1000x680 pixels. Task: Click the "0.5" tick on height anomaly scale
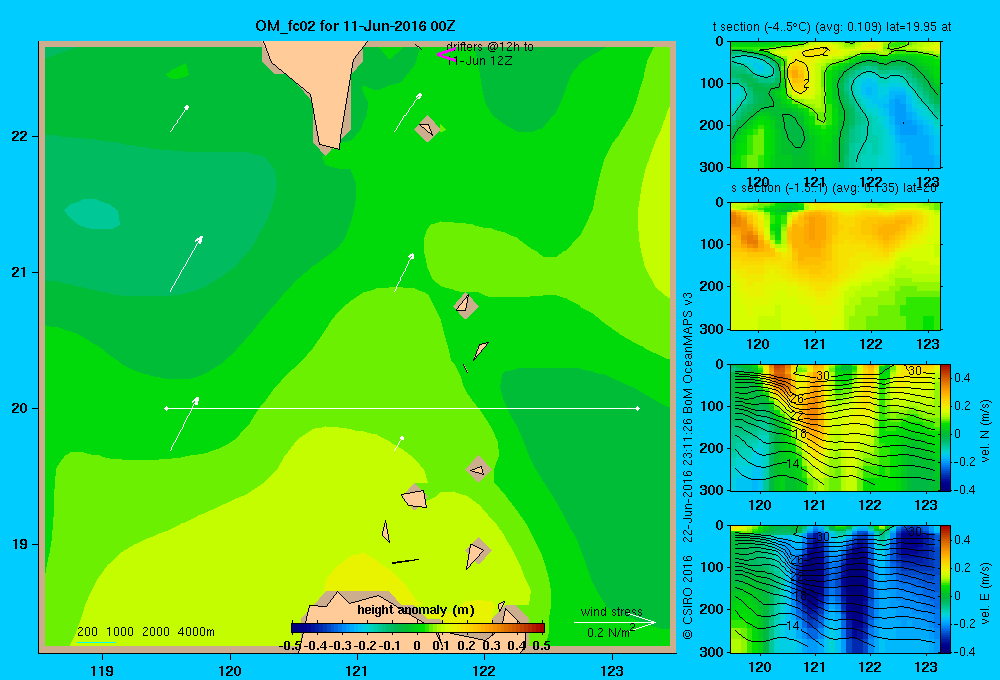(x=541, y=646)
